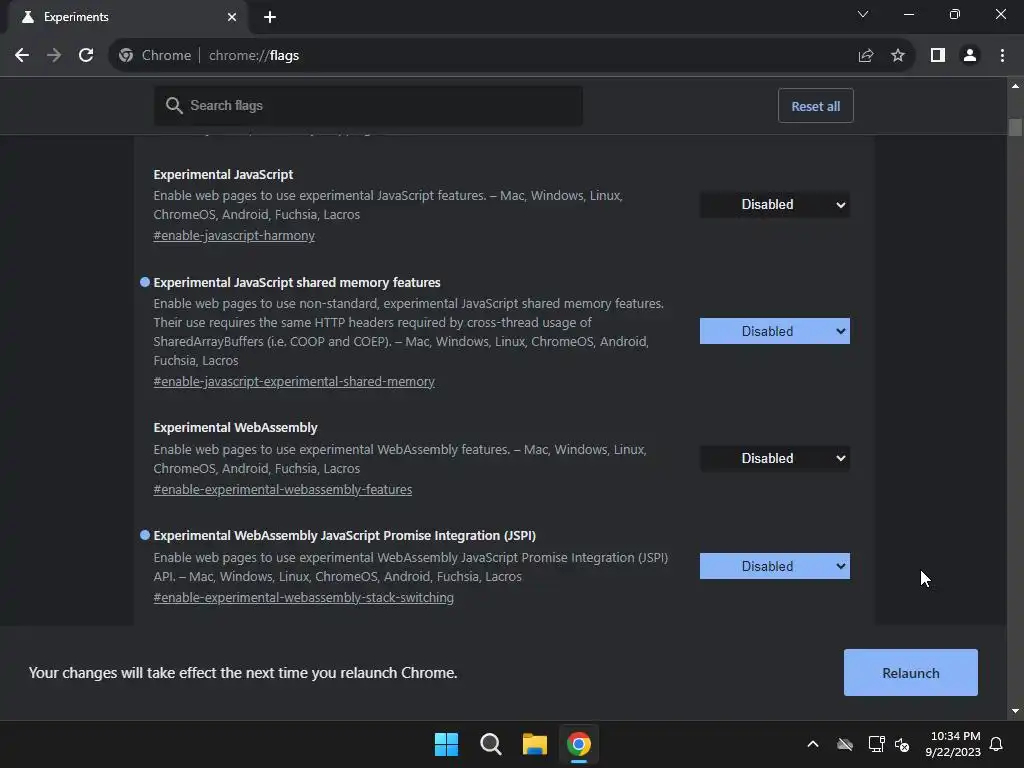Click the Experimental JavaScript heading

click(223, 174)
